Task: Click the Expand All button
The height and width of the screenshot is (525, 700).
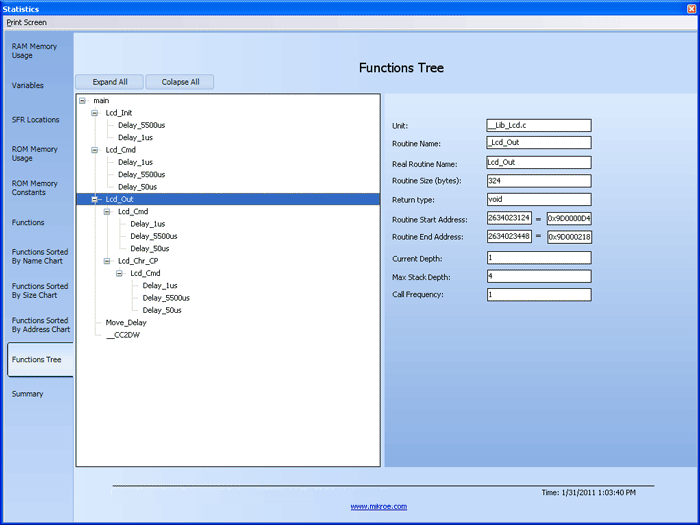Action: (110, 82)
